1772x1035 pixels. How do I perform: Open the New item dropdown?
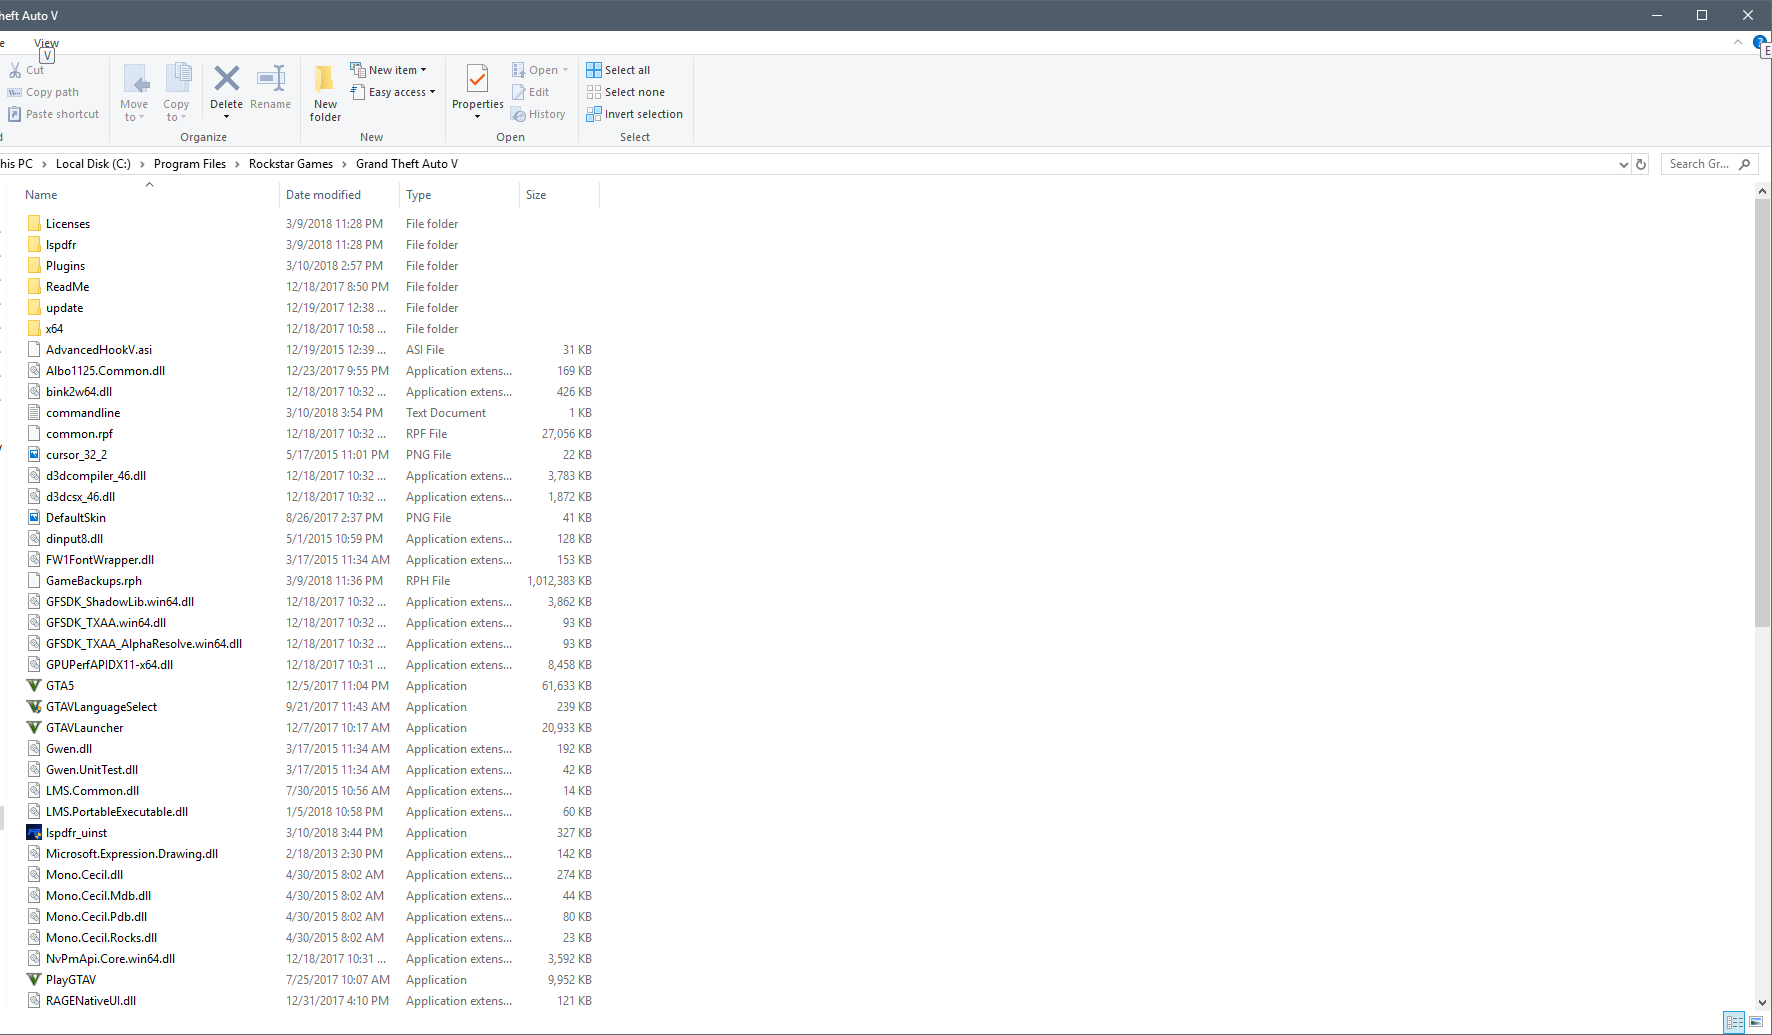pyautogui.click(x=389, y=70)
